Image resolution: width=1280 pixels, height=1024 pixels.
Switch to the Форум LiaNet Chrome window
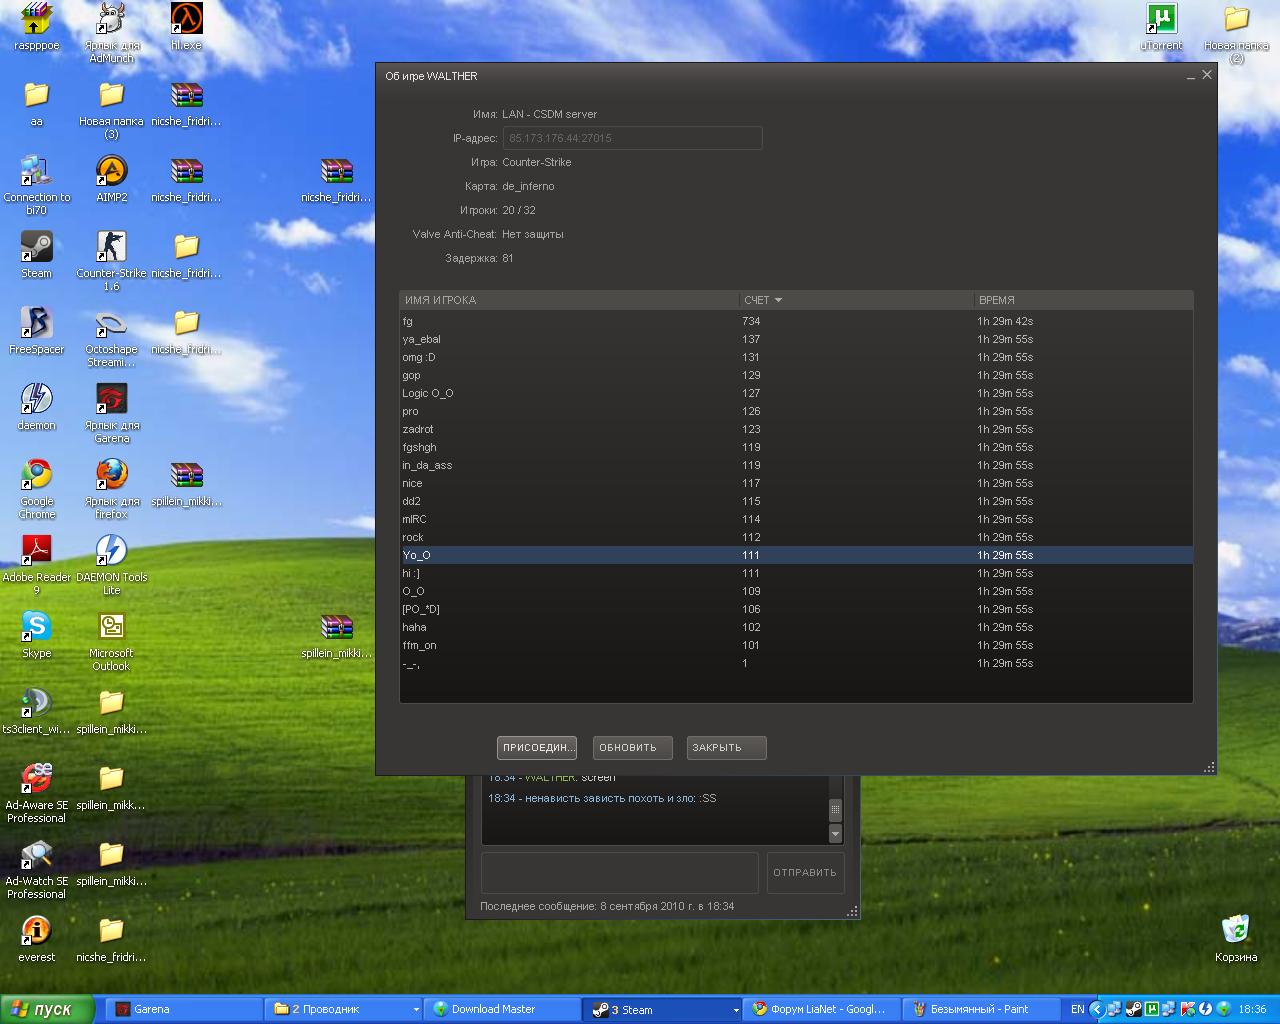pos(824,1010)
